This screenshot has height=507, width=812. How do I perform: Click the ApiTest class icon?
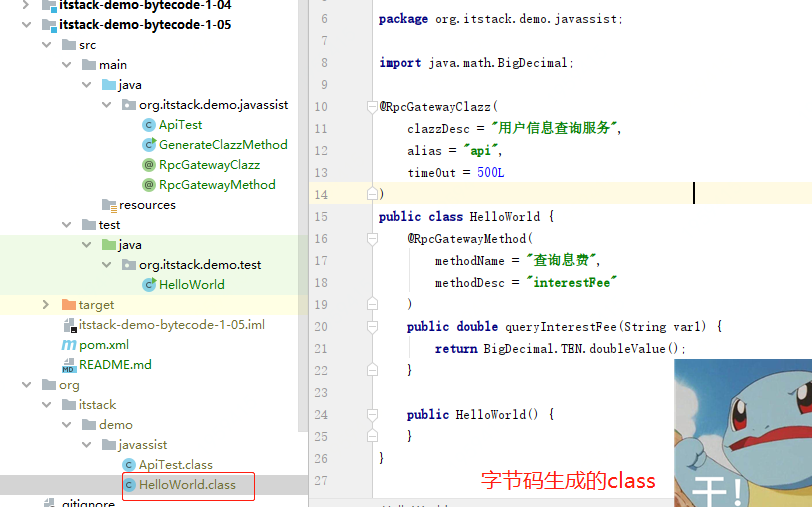point(149,125)
